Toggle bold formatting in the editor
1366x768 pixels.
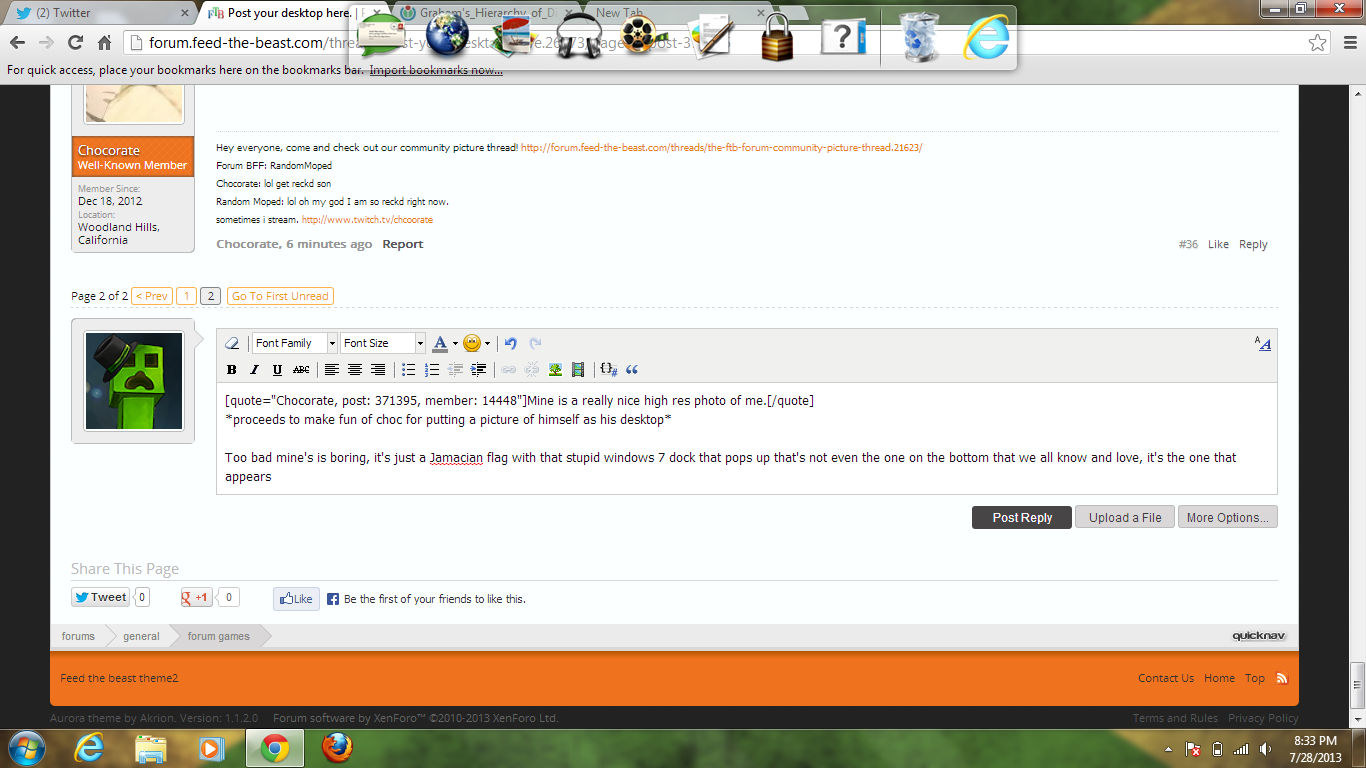pos(232,370)
